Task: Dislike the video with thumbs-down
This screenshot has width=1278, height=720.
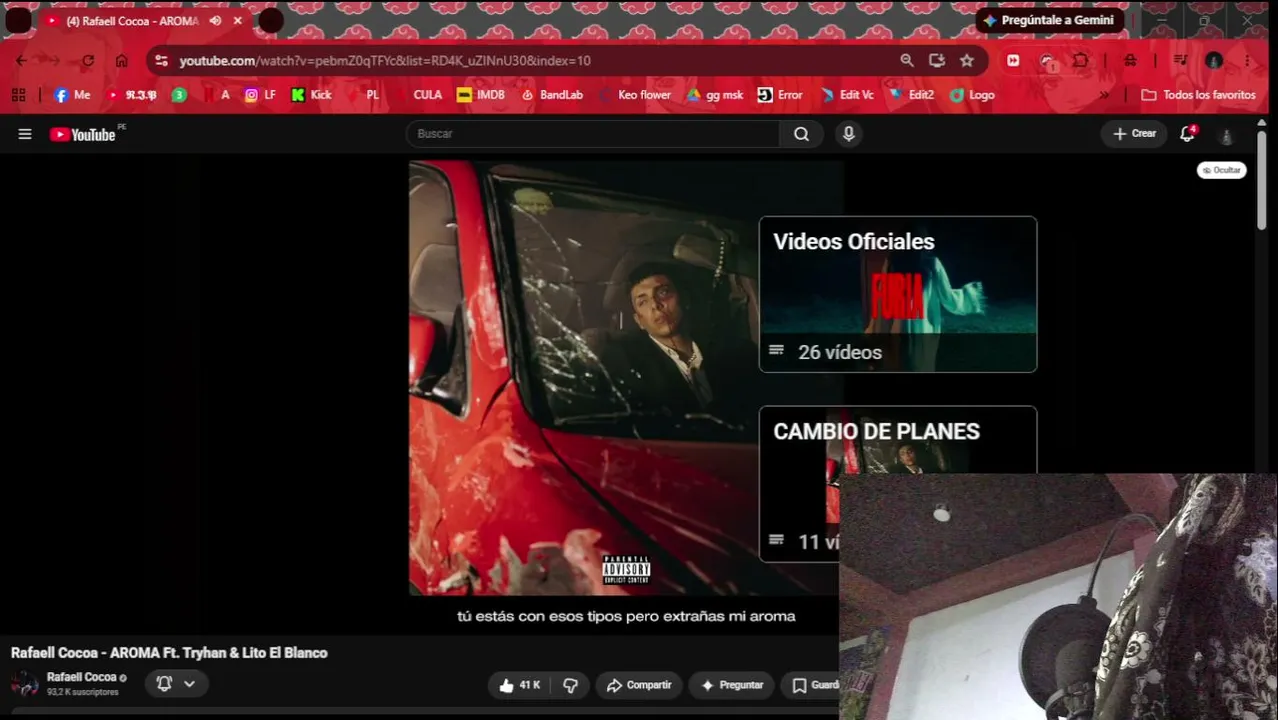Action: coord(571,685)
